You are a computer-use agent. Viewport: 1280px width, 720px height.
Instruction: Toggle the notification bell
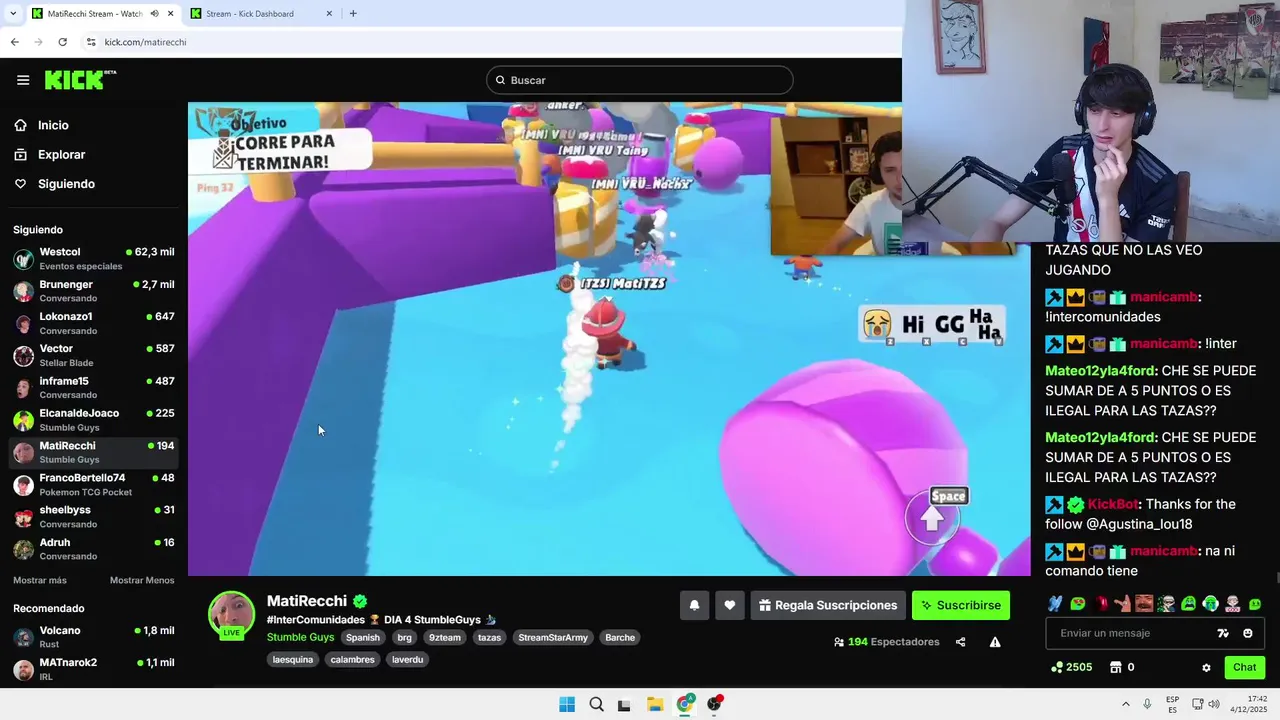(x=694, y=605)
